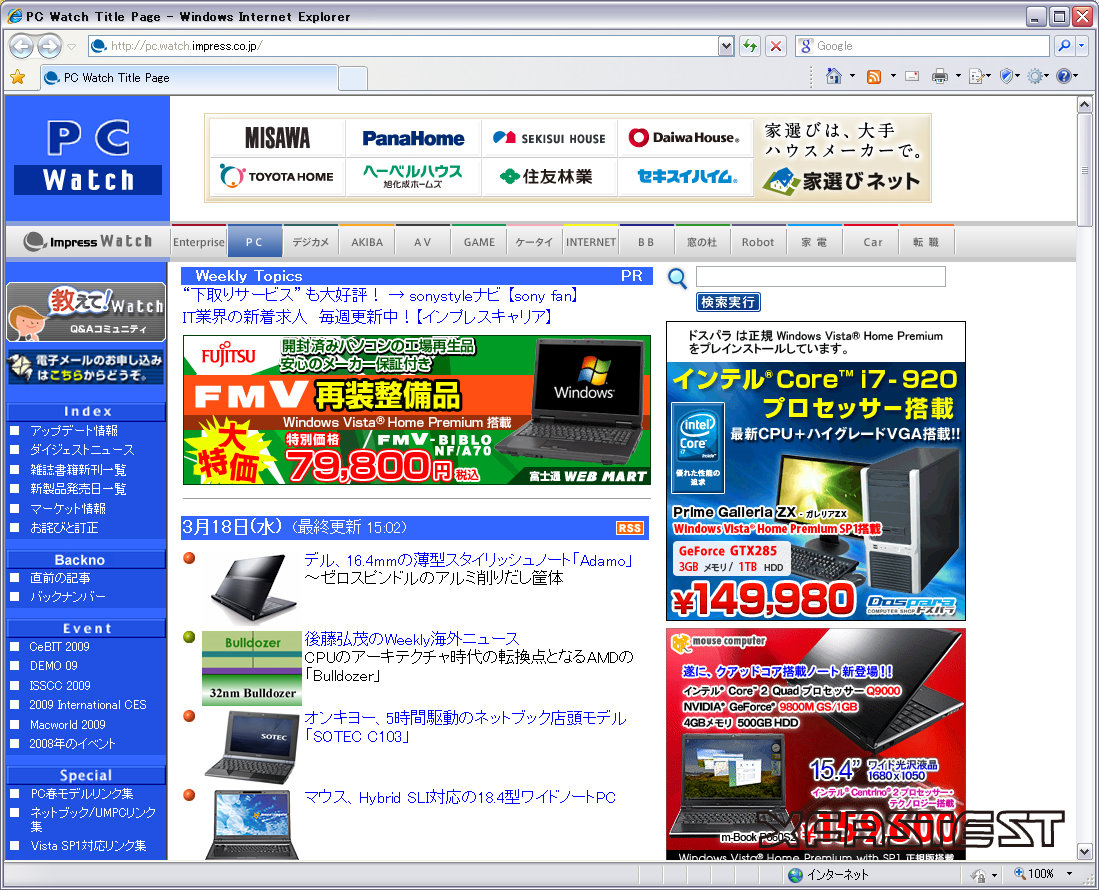Open the 32nm Bulldozer thumbnail image
Screen dimensions: 1099x890
(x=252, y=667)
